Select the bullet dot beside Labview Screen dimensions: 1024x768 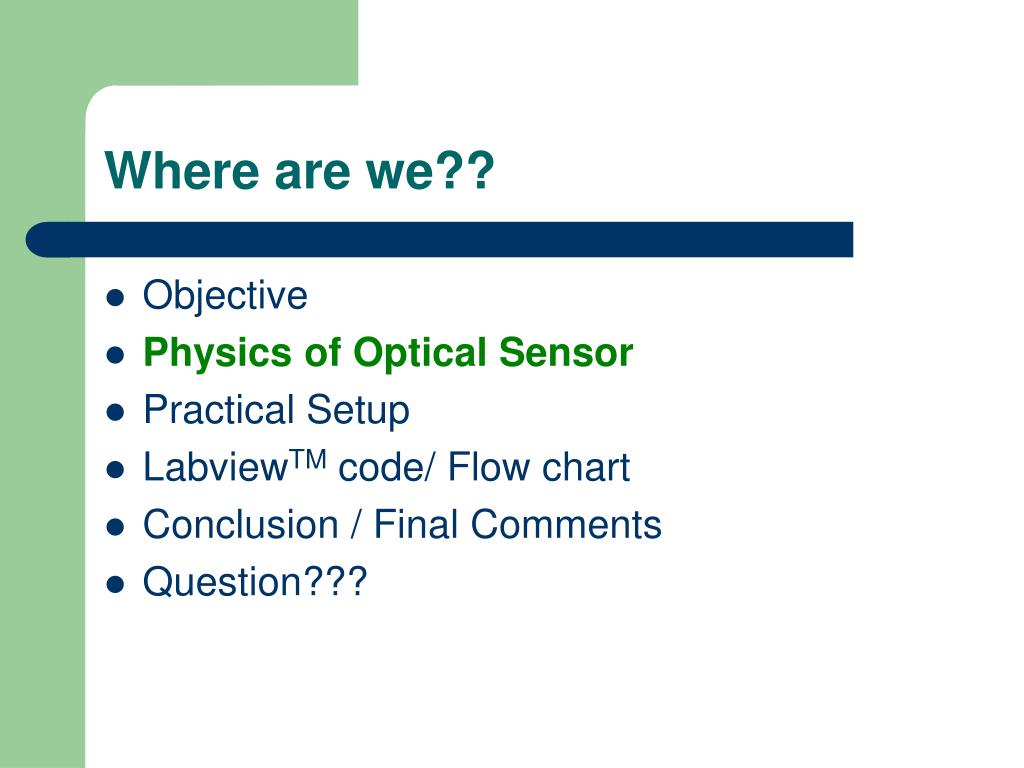coord(115,470)
